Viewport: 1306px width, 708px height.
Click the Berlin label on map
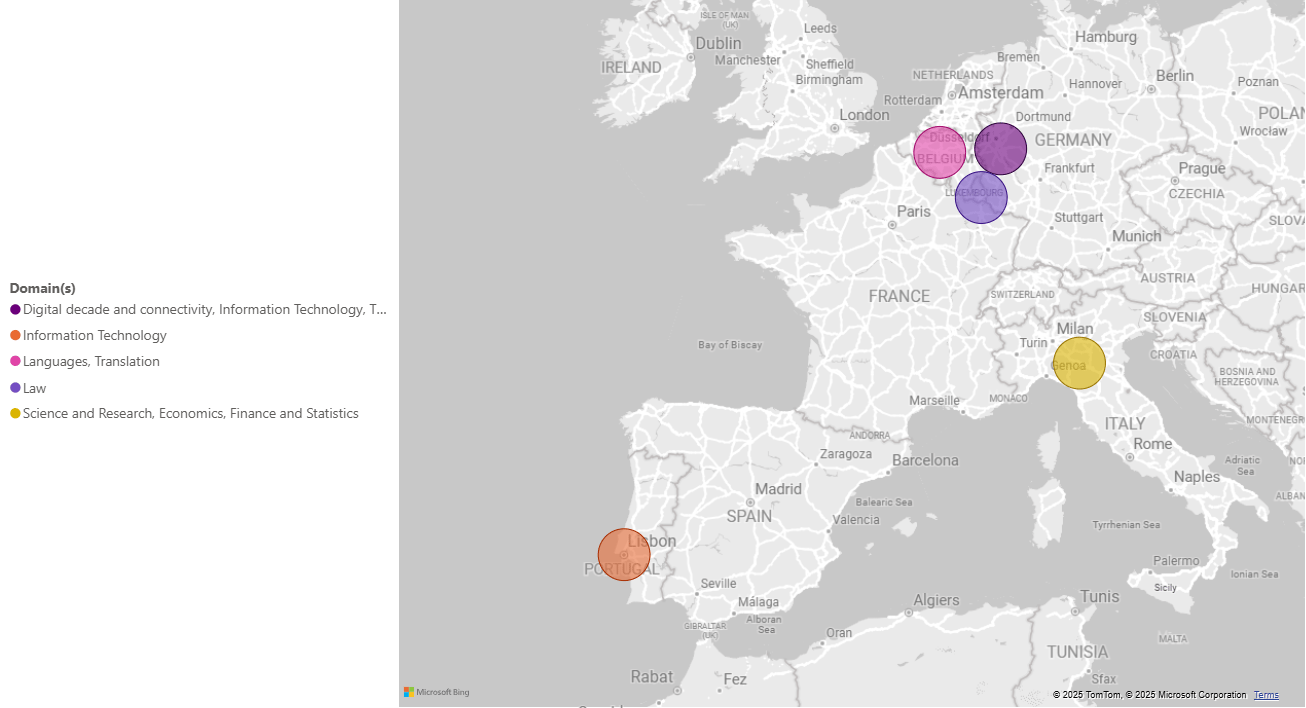pyautogui.click(x=1175, y=76)
